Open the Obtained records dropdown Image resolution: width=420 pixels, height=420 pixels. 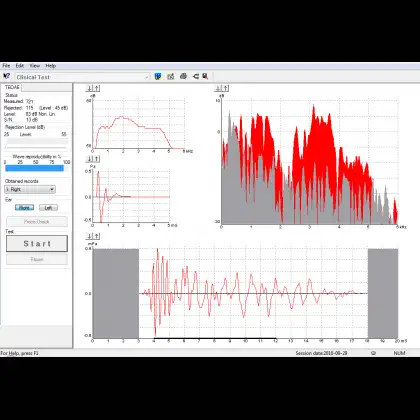[x=30, y=189]
